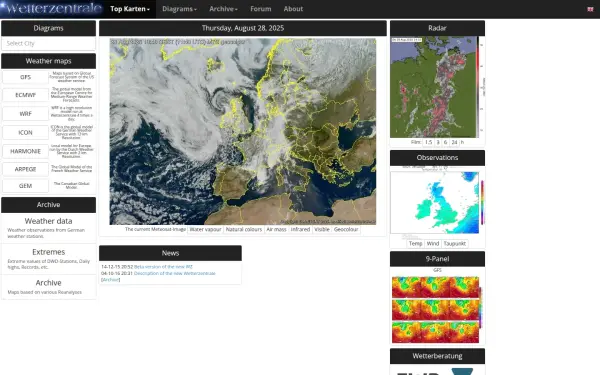The height and width of the screenshot is (375, 600).
Task: Click the language flag icon
Action: [590, 9]
